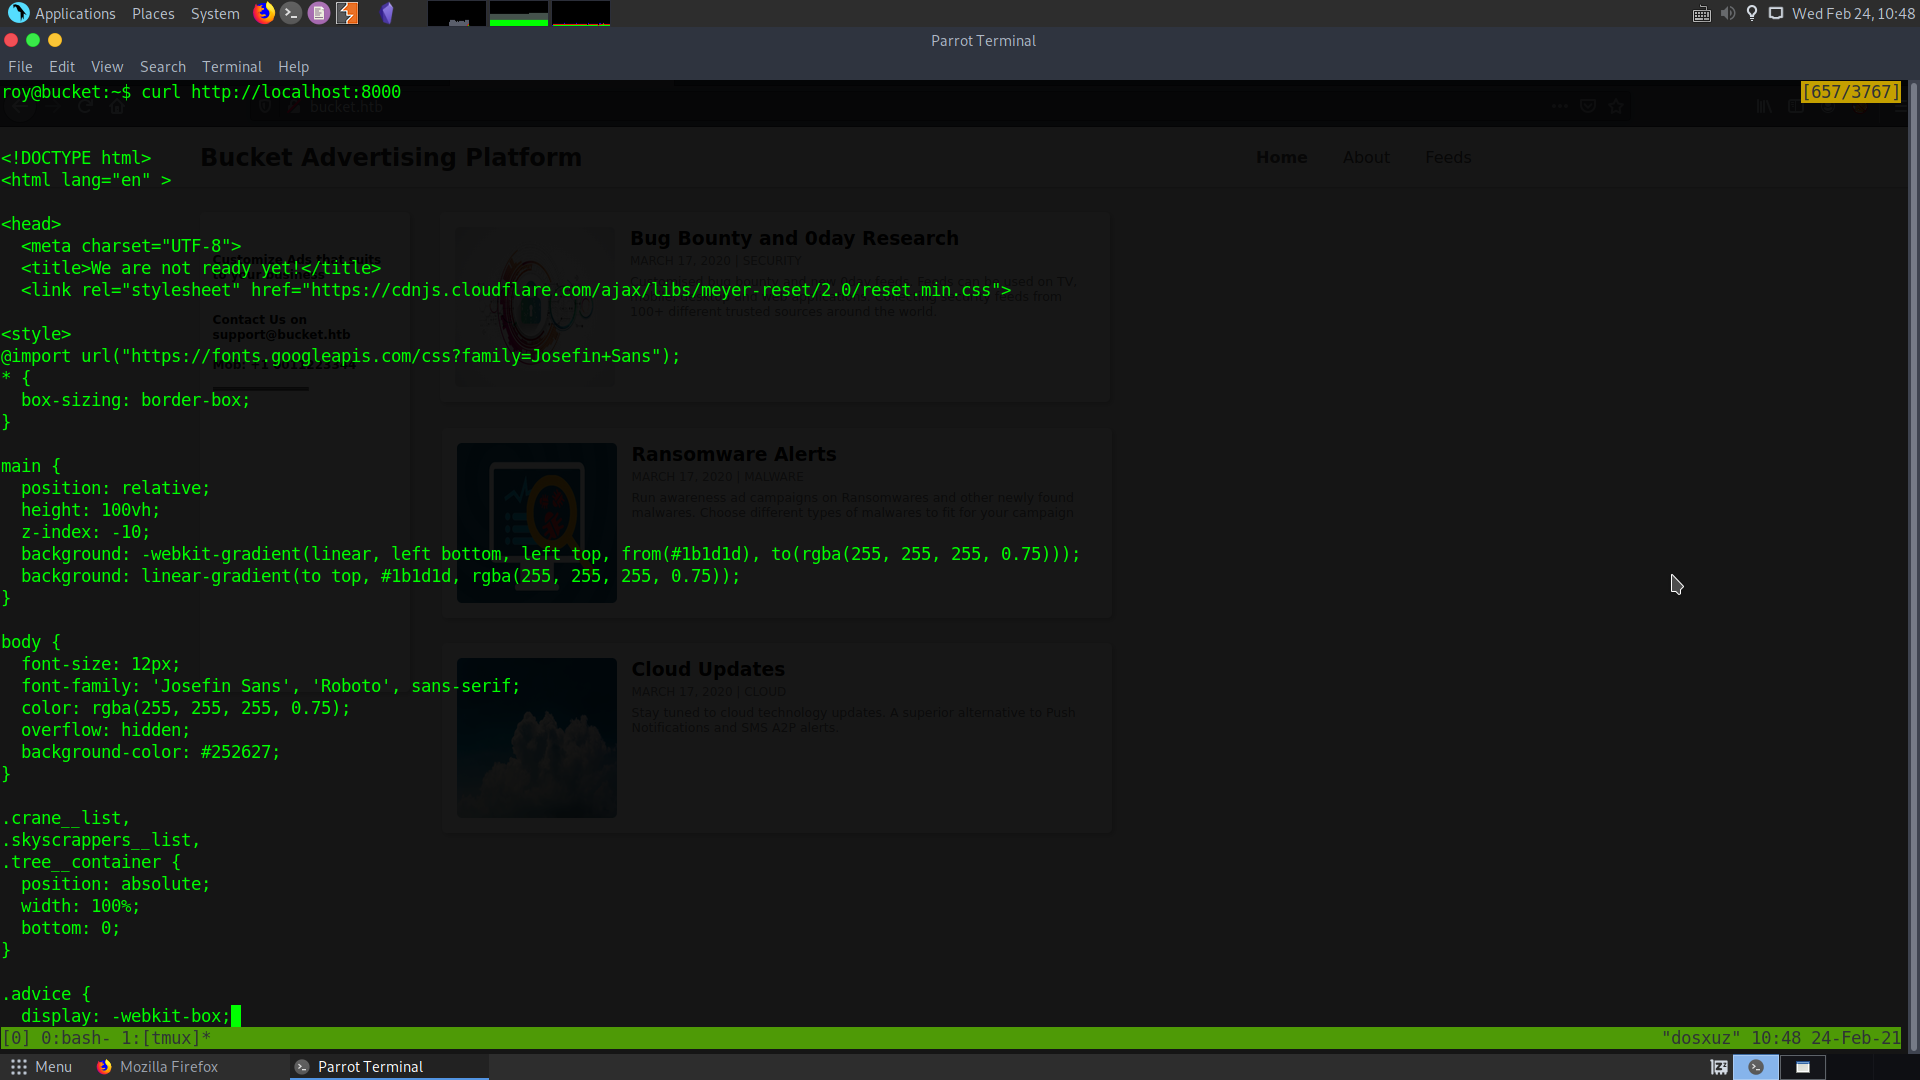The width and height of the screenshot is (1920, 1080).
Task: Open the orange Burp Suite launcher icon
Action: (347, 13)
